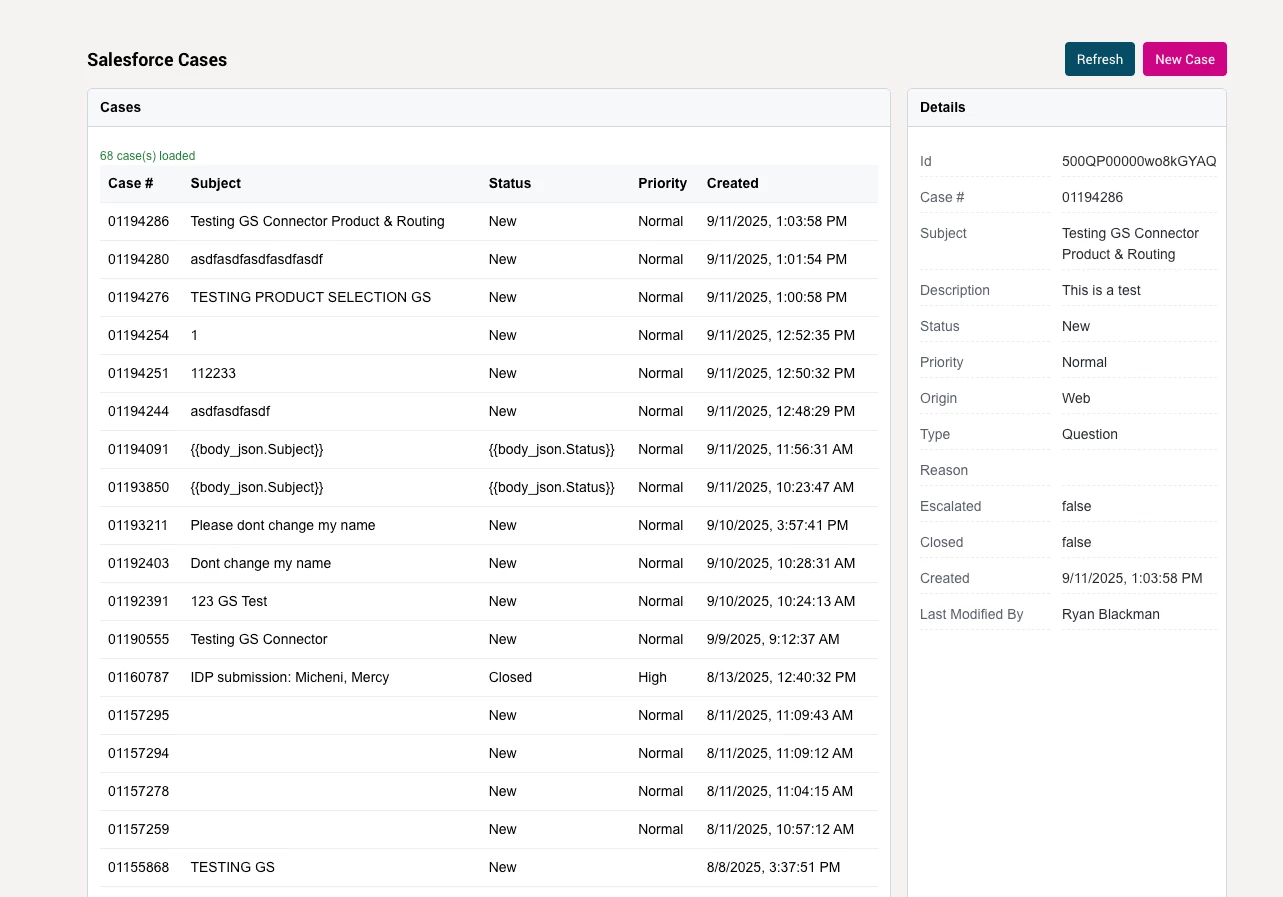Click the Escalated value false
This screenshot has height=897, width=1283.
pos(1076,506)
